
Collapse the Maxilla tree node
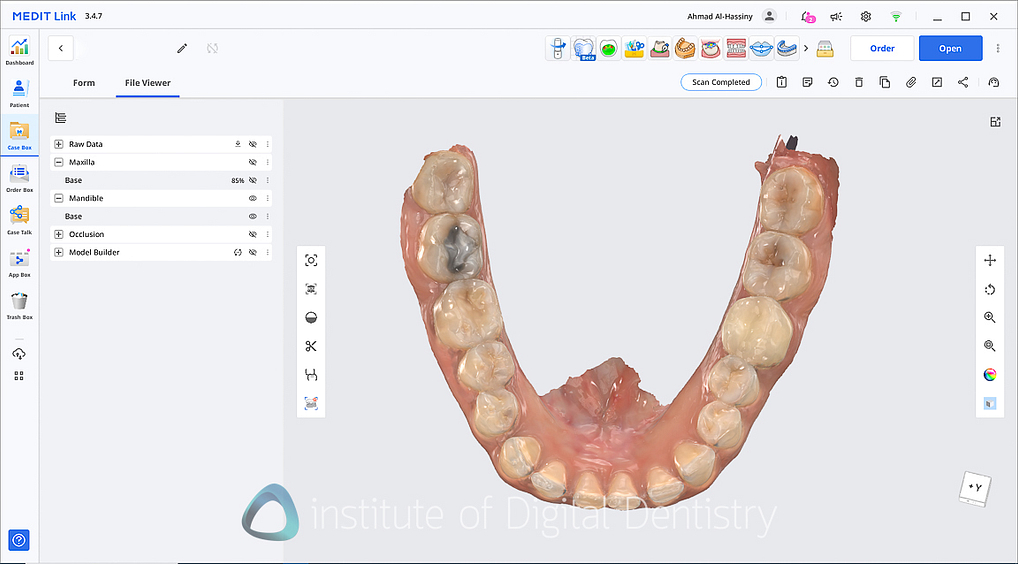pos(58,162)
